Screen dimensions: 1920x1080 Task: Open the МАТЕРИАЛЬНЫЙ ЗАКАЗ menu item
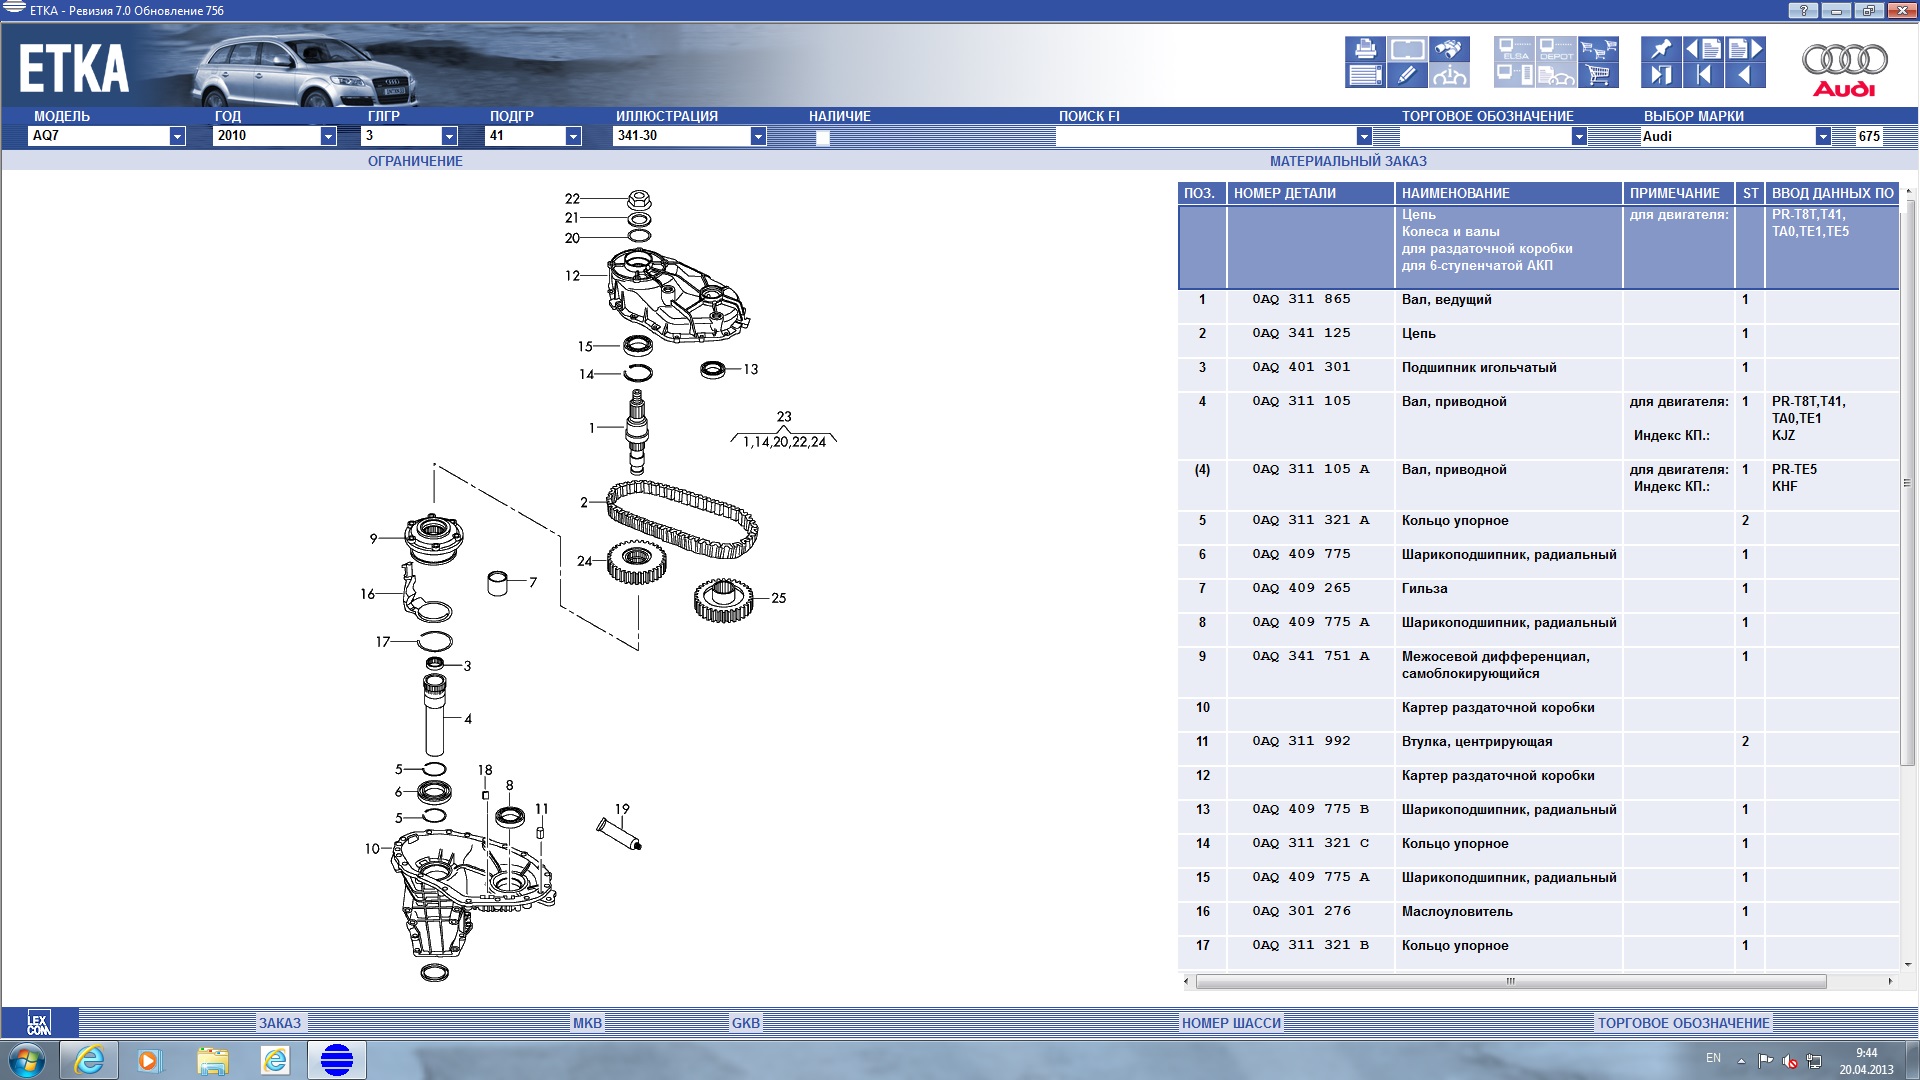(1347, 161)
